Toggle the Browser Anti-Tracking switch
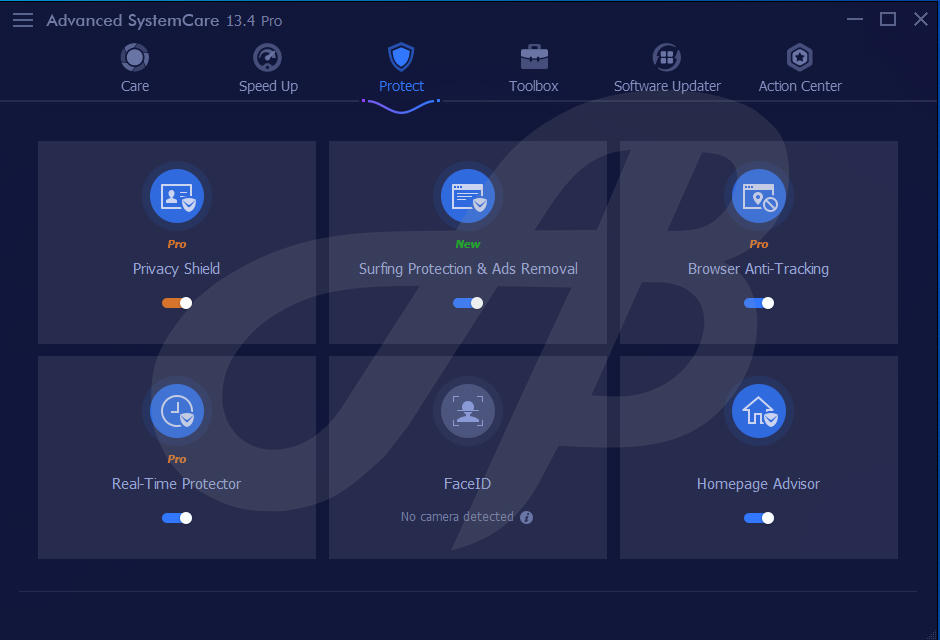Screen dimensions: 940x640 (x=759, y=303)
